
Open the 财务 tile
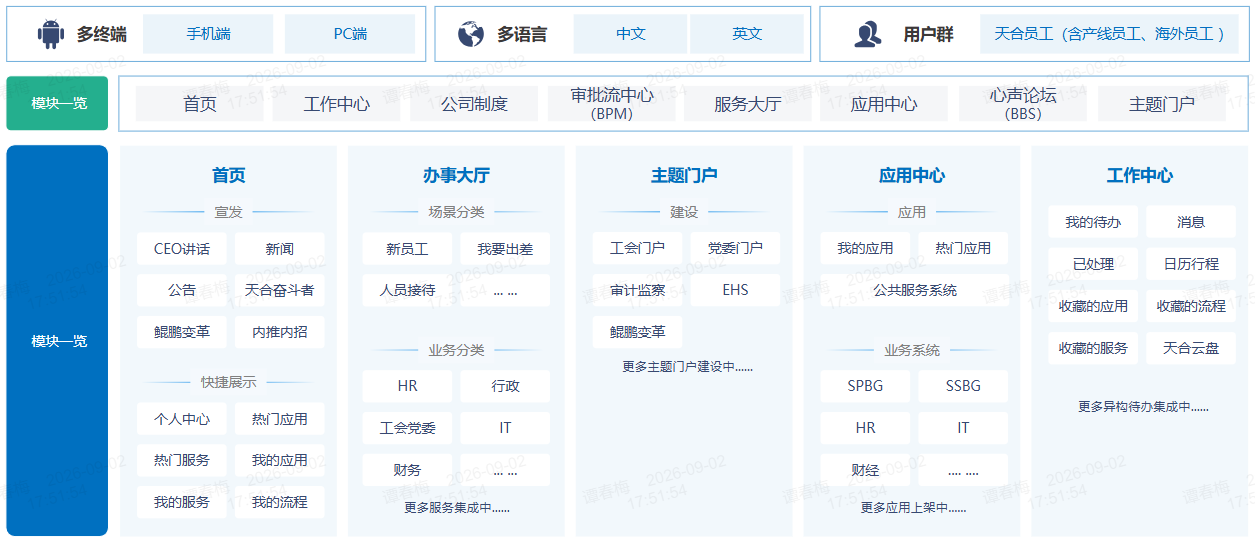coord(407,470)
